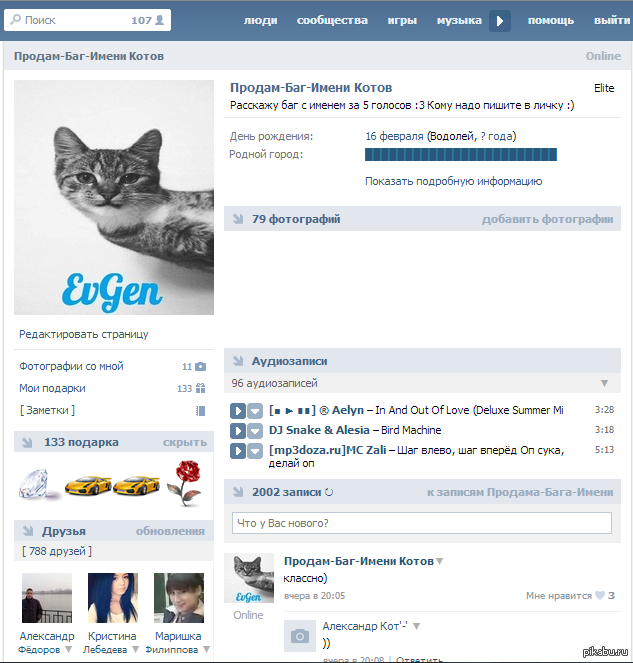Open dropdown arrow under Кристина Лебедева
The width and height of the screenshot is (633, 663).
pyautogui.click(x=135, y=649)
